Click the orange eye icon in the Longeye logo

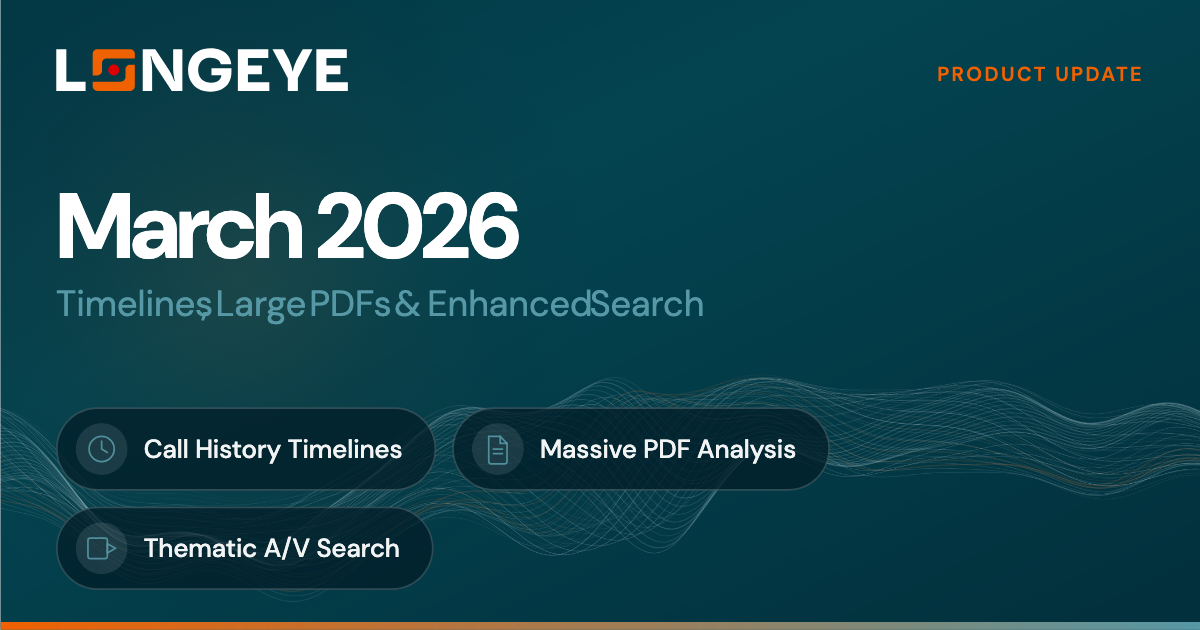tap(115, 70)
